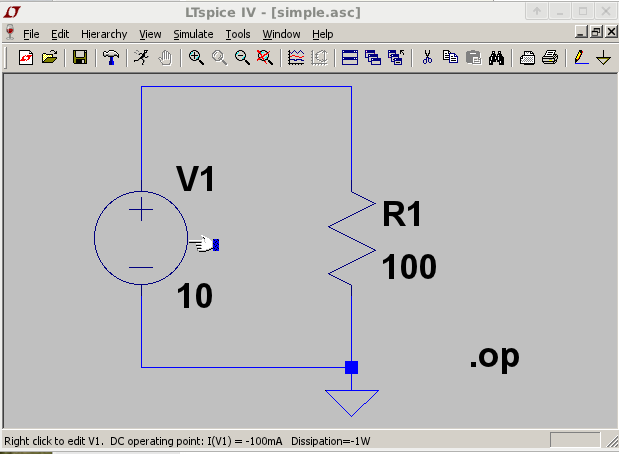Click the resistance value 100 text
This screenshot has width=619, height=454.
[409, 267]
